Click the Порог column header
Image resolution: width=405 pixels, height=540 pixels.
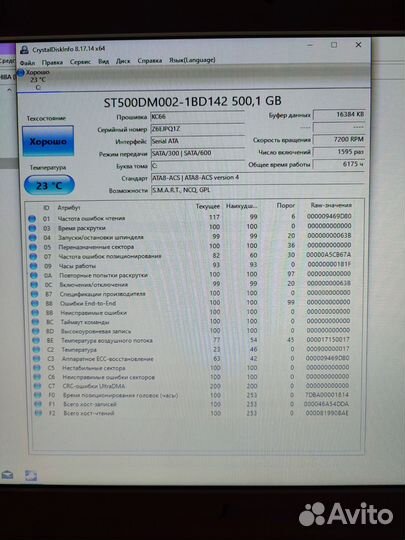pyautogui.click(x=285, y=206)
